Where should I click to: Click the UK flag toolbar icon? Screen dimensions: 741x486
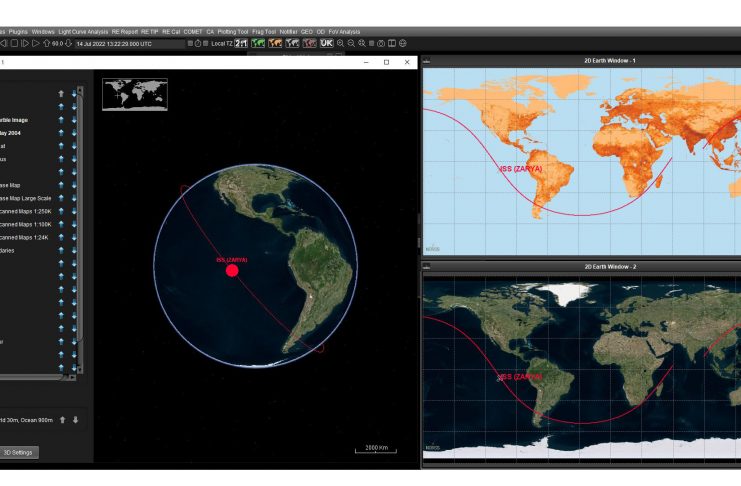point(325,43)
